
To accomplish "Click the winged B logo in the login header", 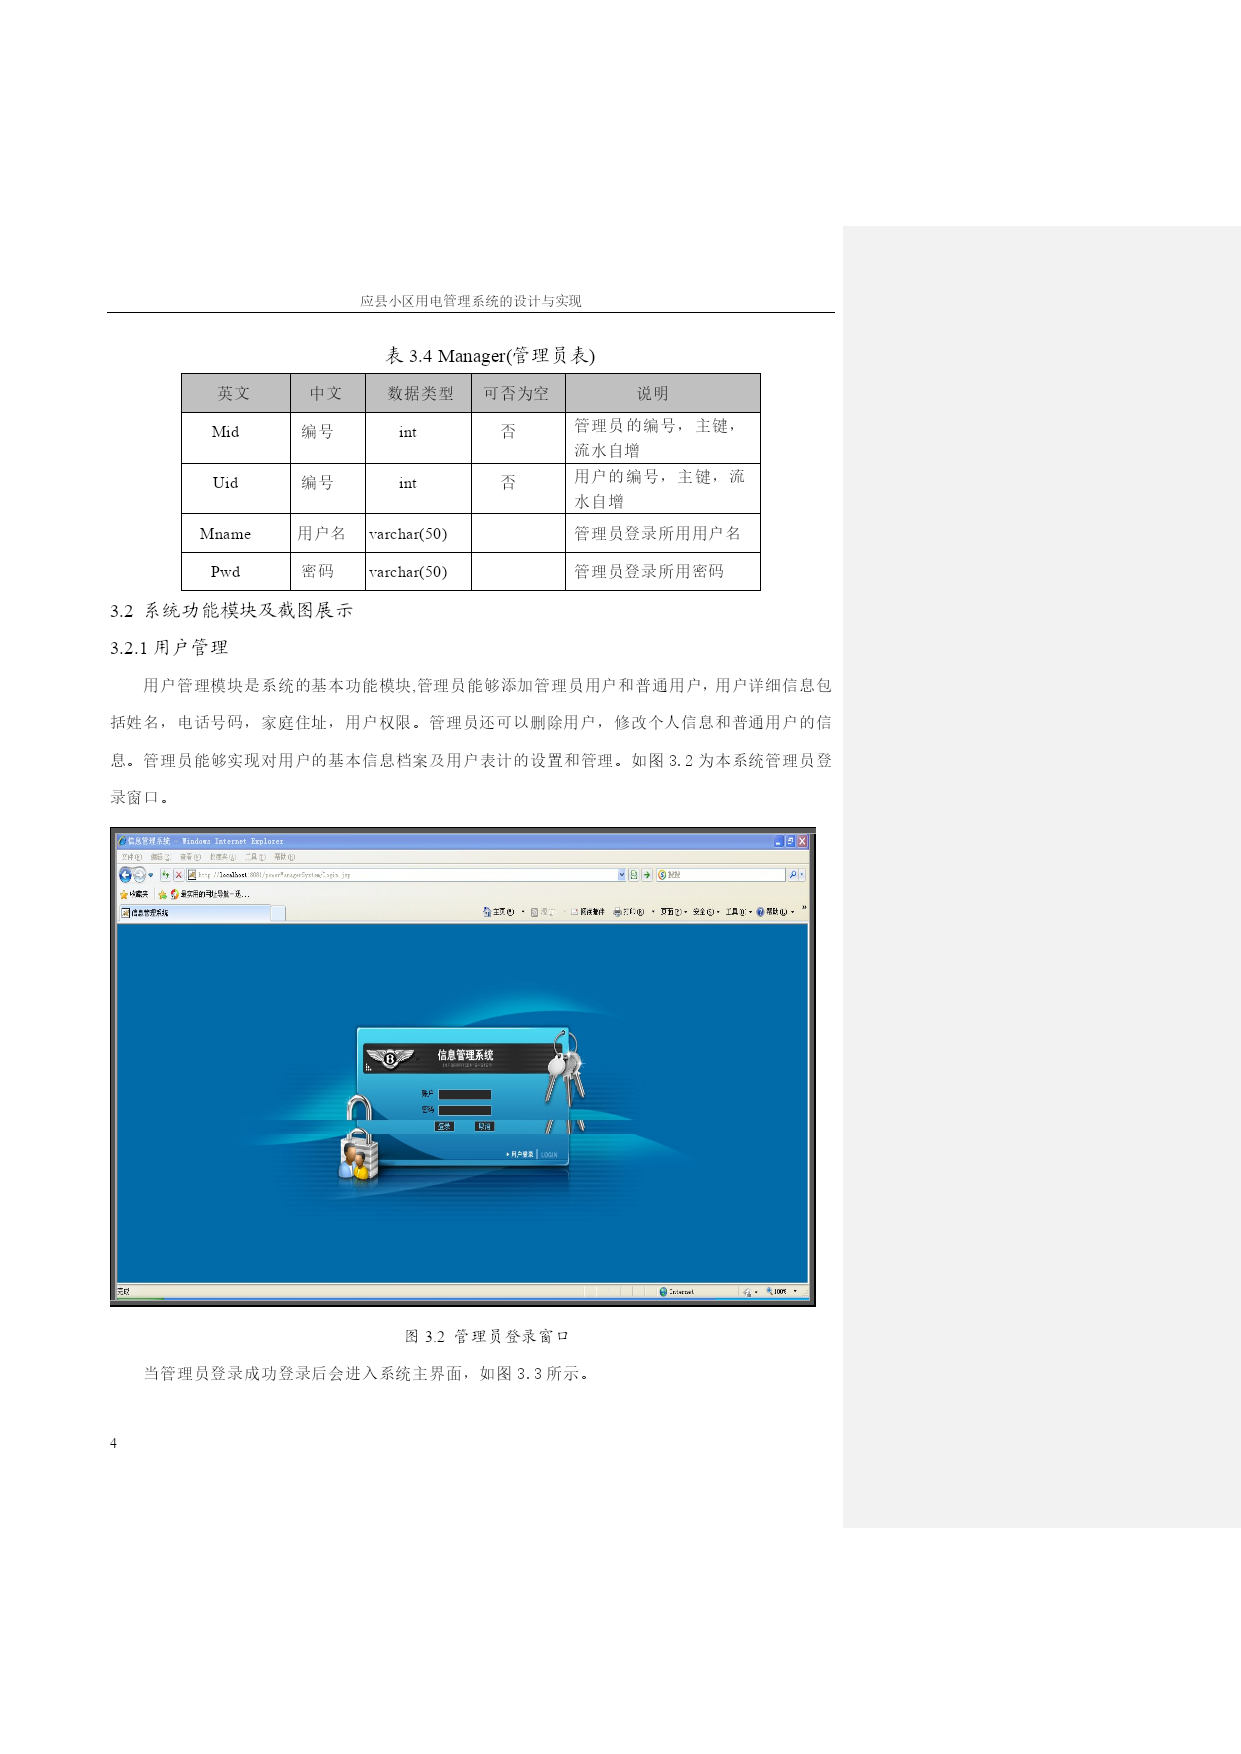I will 390,1058.
